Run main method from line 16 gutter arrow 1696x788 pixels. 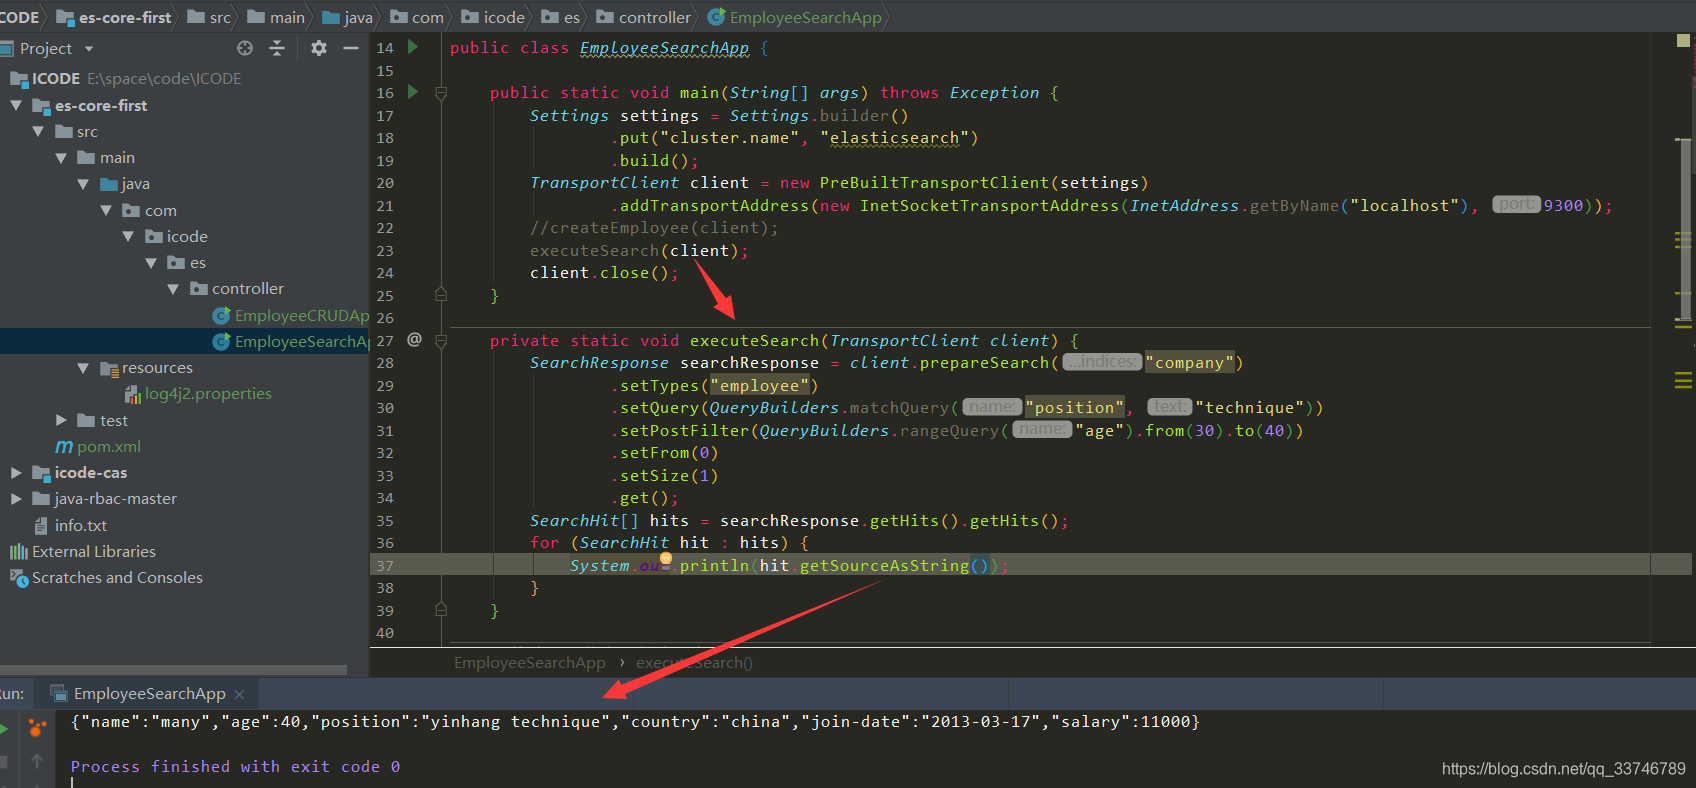[412, 92]
